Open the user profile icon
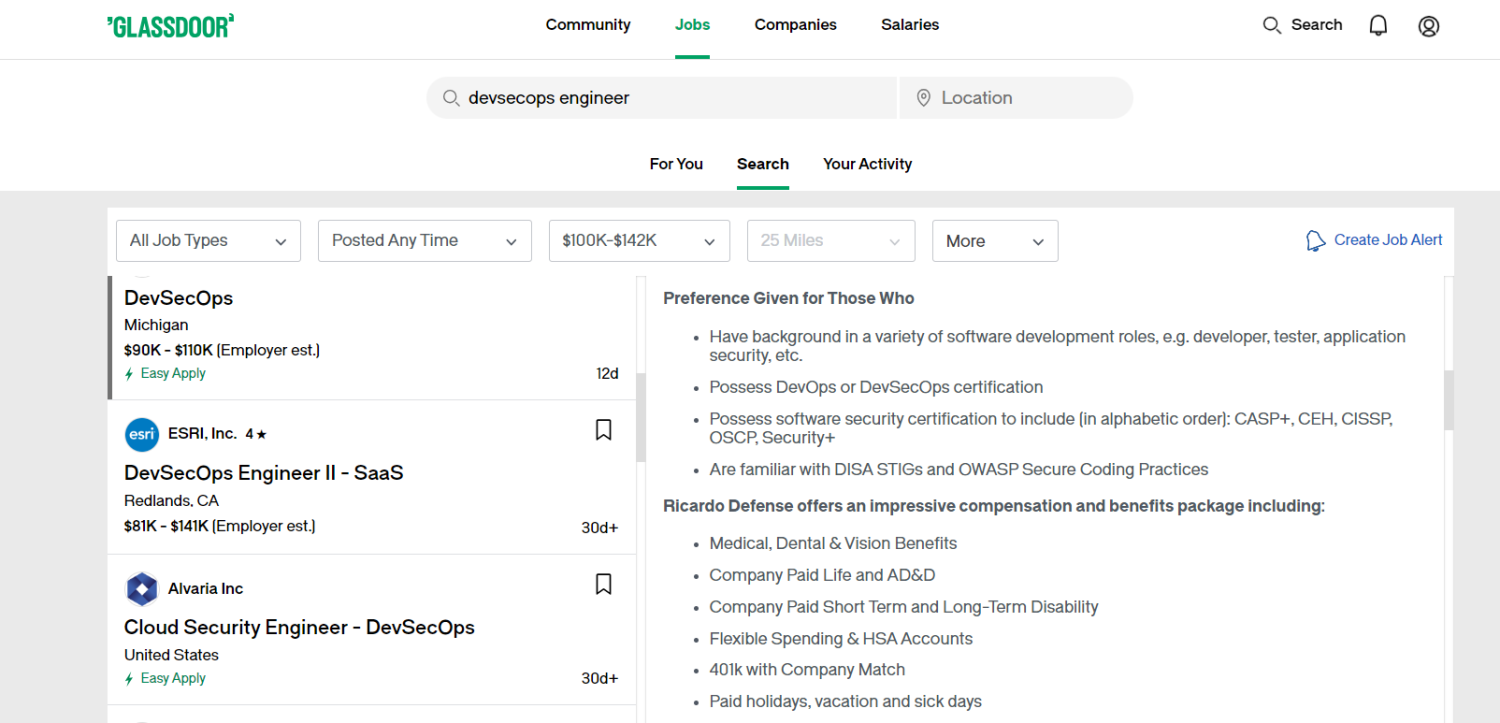This screenshot has height=723, width=1500. tap(1429, 26)
